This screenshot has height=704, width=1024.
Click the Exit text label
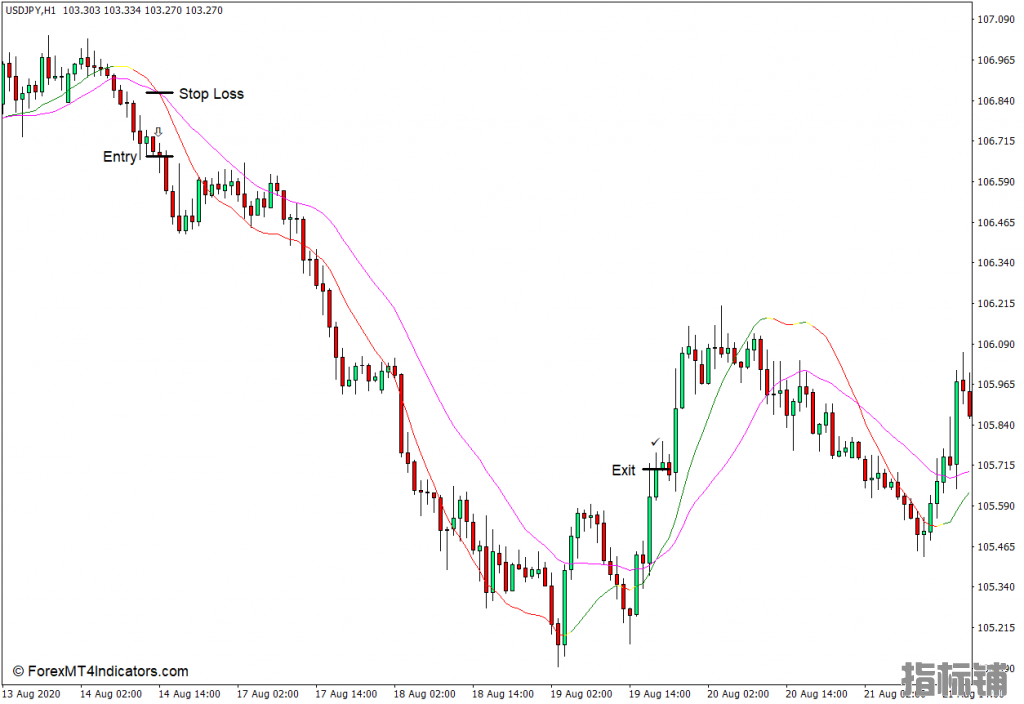point(623,470)
